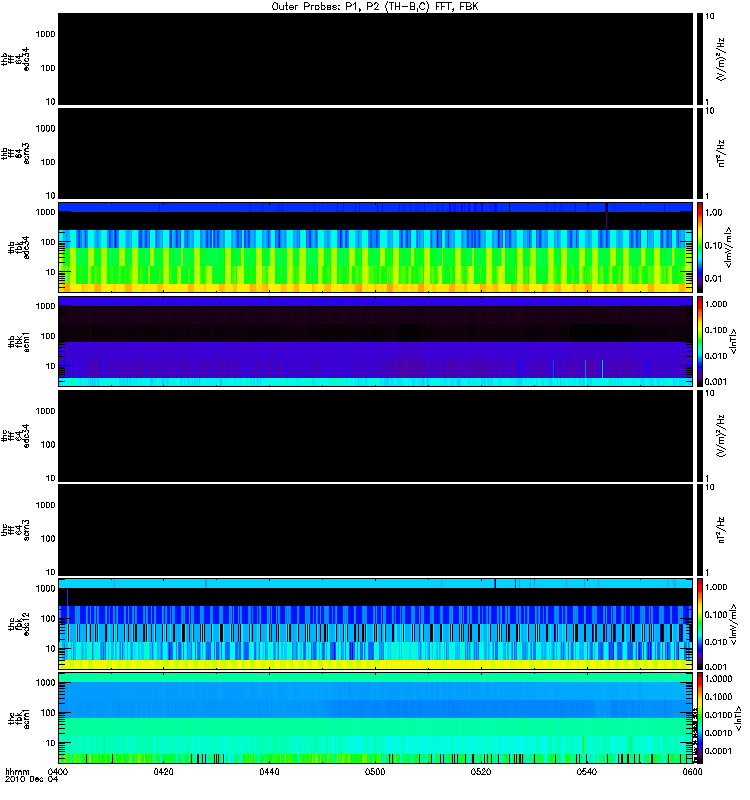
Task: Click the 0540 time axis label
Action: click(x=587, y=771)
